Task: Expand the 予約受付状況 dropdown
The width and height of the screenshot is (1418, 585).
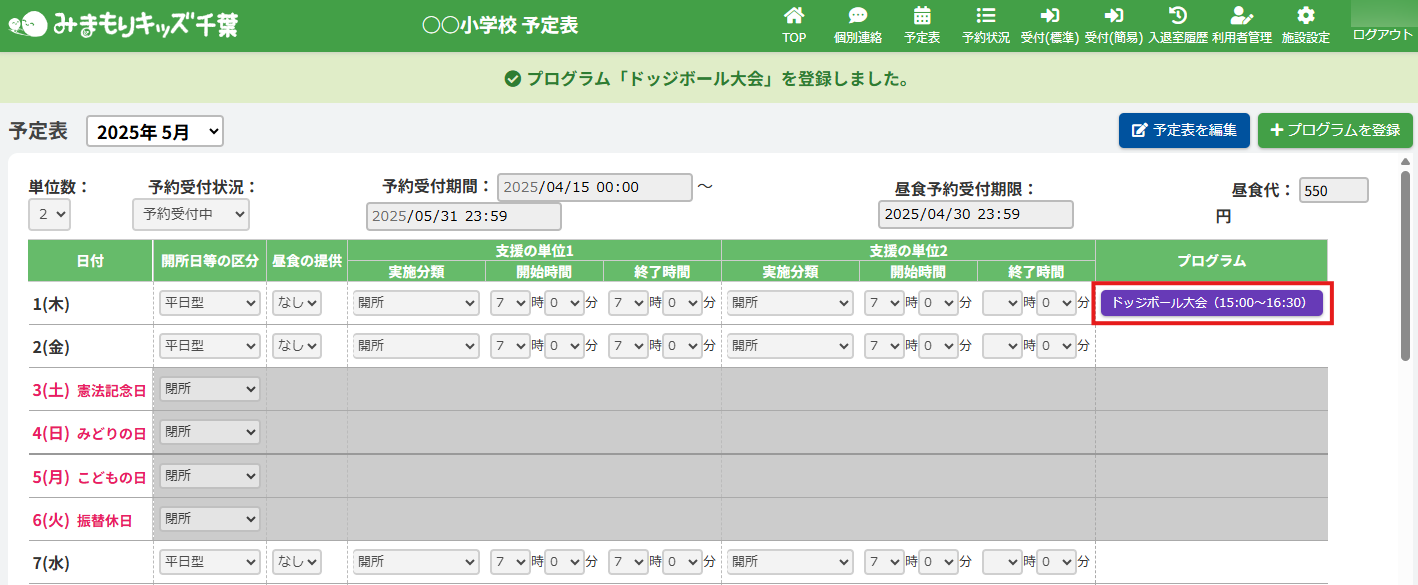Action: (x=190, y=215)
